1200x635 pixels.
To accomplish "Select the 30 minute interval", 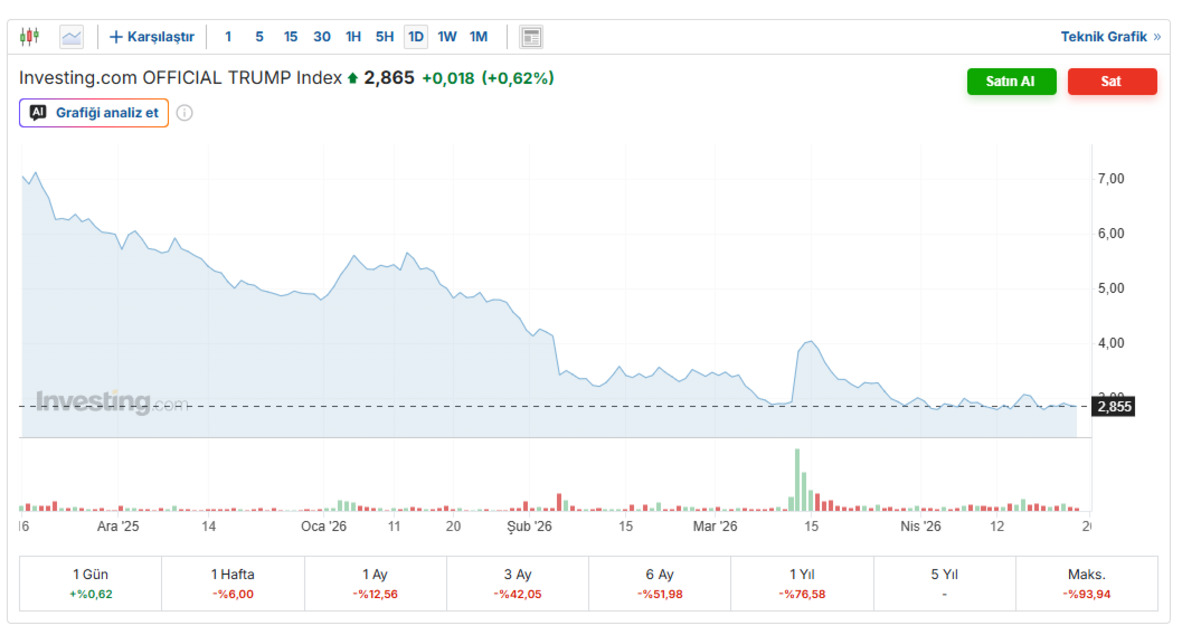I will (322, 37).
